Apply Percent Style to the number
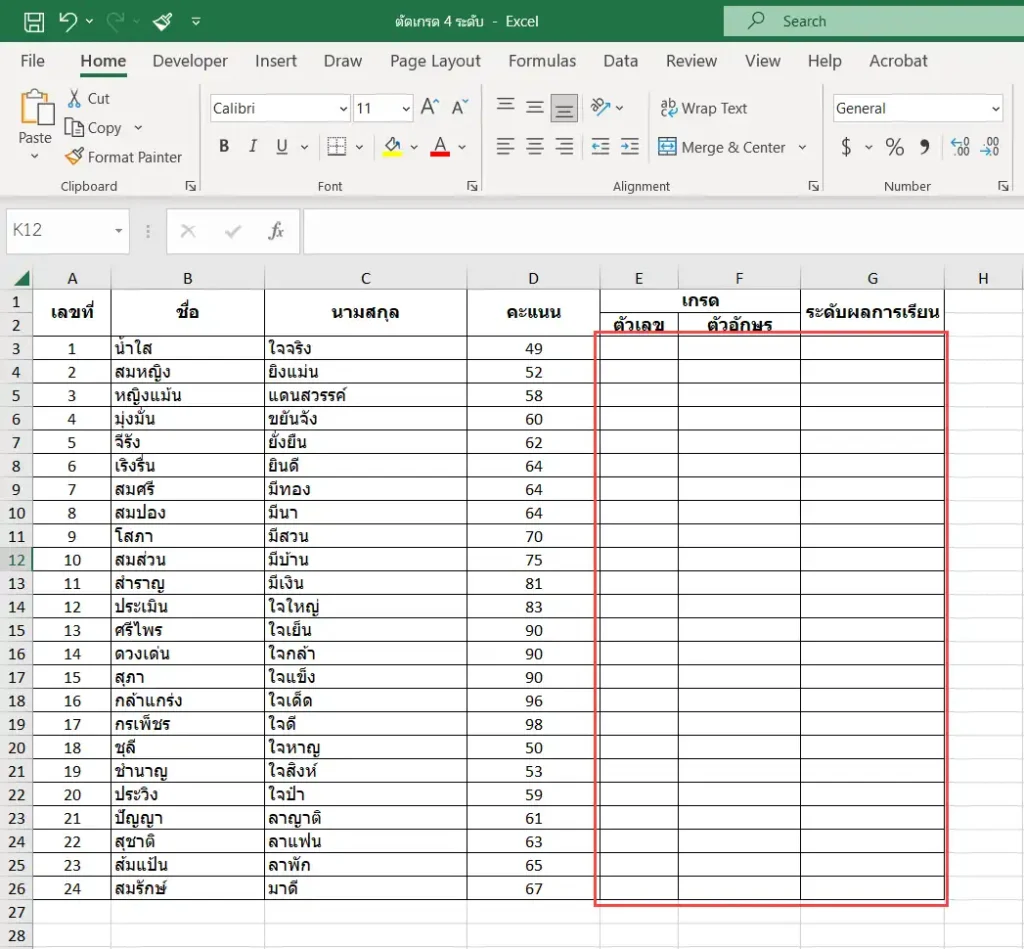 tap(894, 147)
